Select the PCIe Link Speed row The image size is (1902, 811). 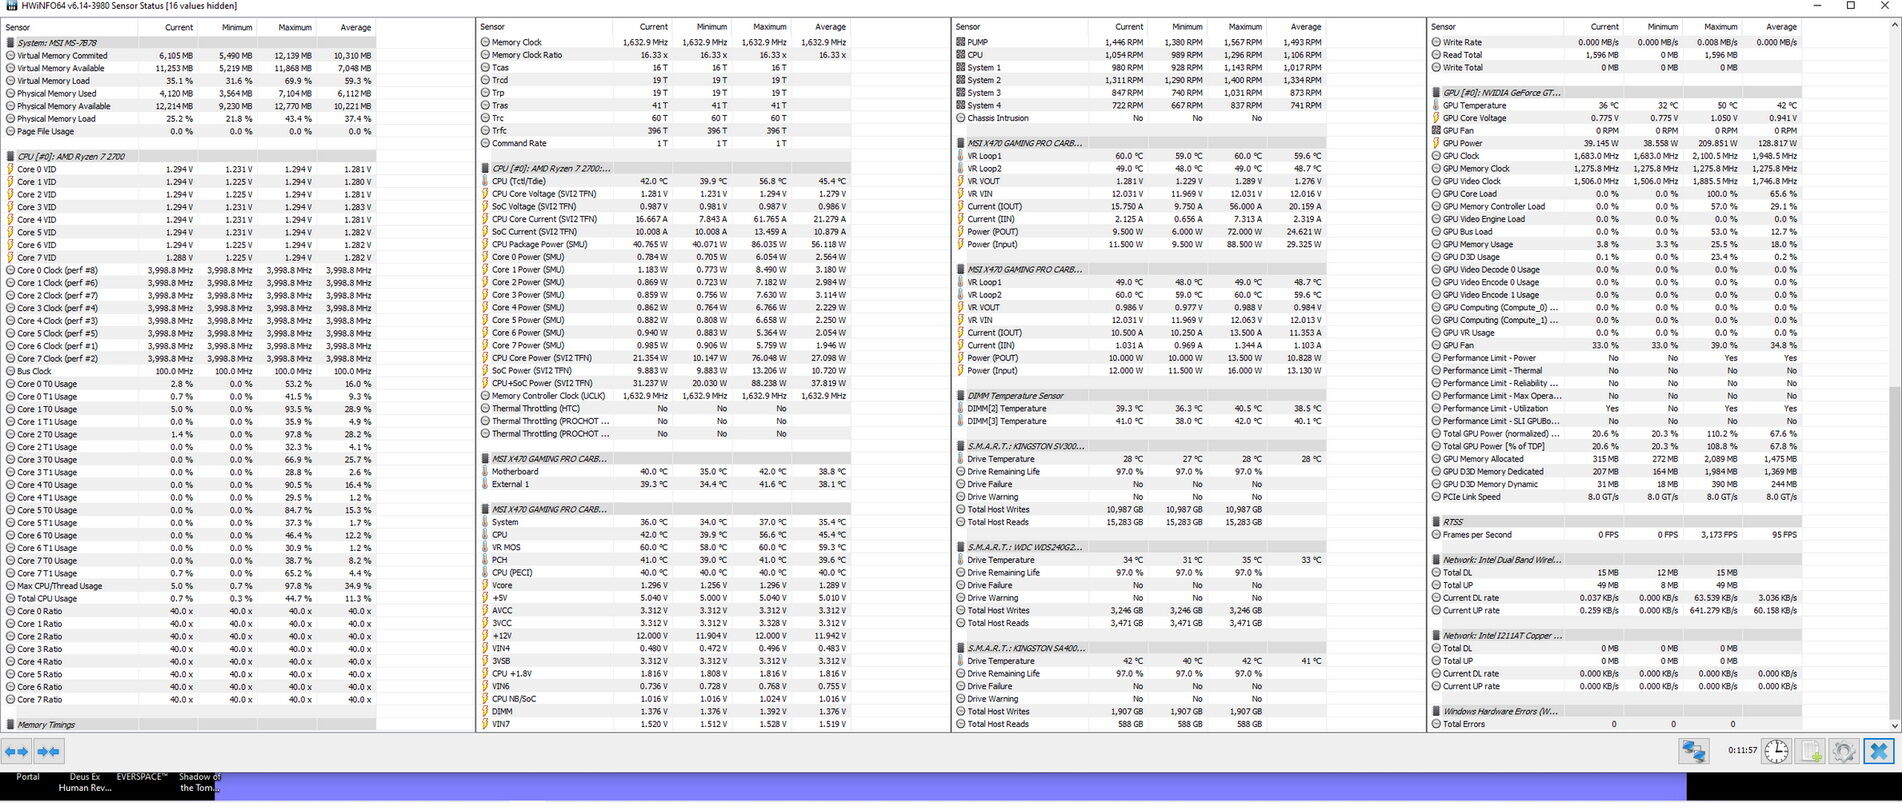pyautogui.click(x=1614, y=497)
